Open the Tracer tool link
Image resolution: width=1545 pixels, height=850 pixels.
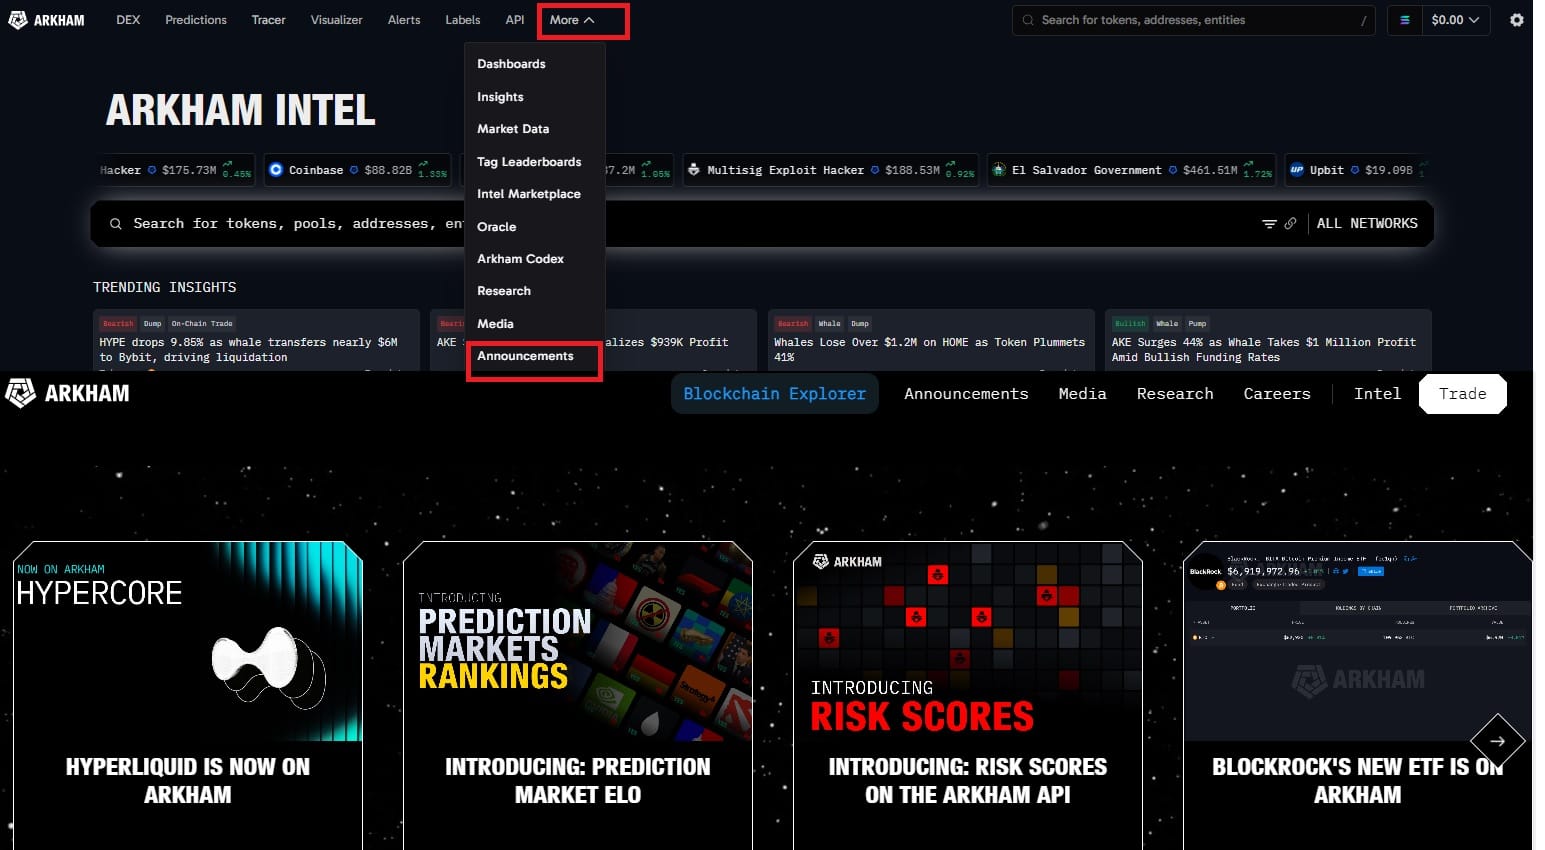[x=268, y=20]
